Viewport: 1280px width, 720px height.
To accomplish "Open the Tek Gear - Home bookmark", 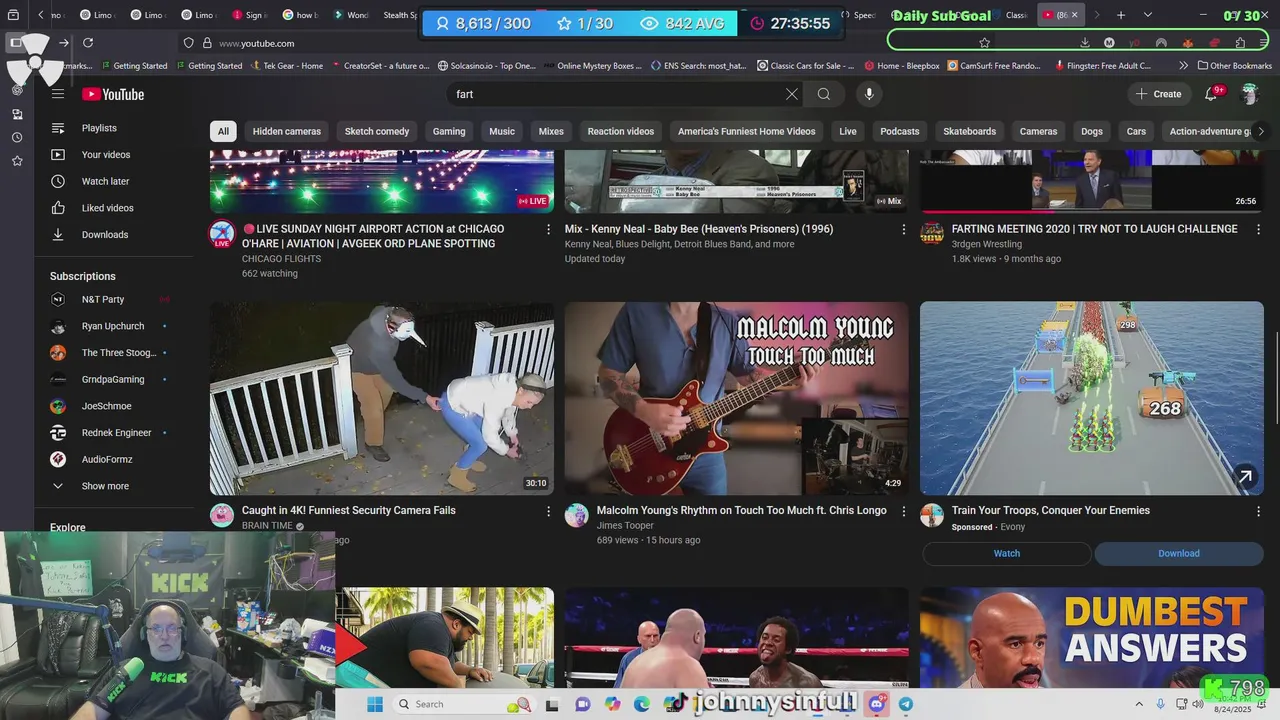I will (x=285, y=66).
